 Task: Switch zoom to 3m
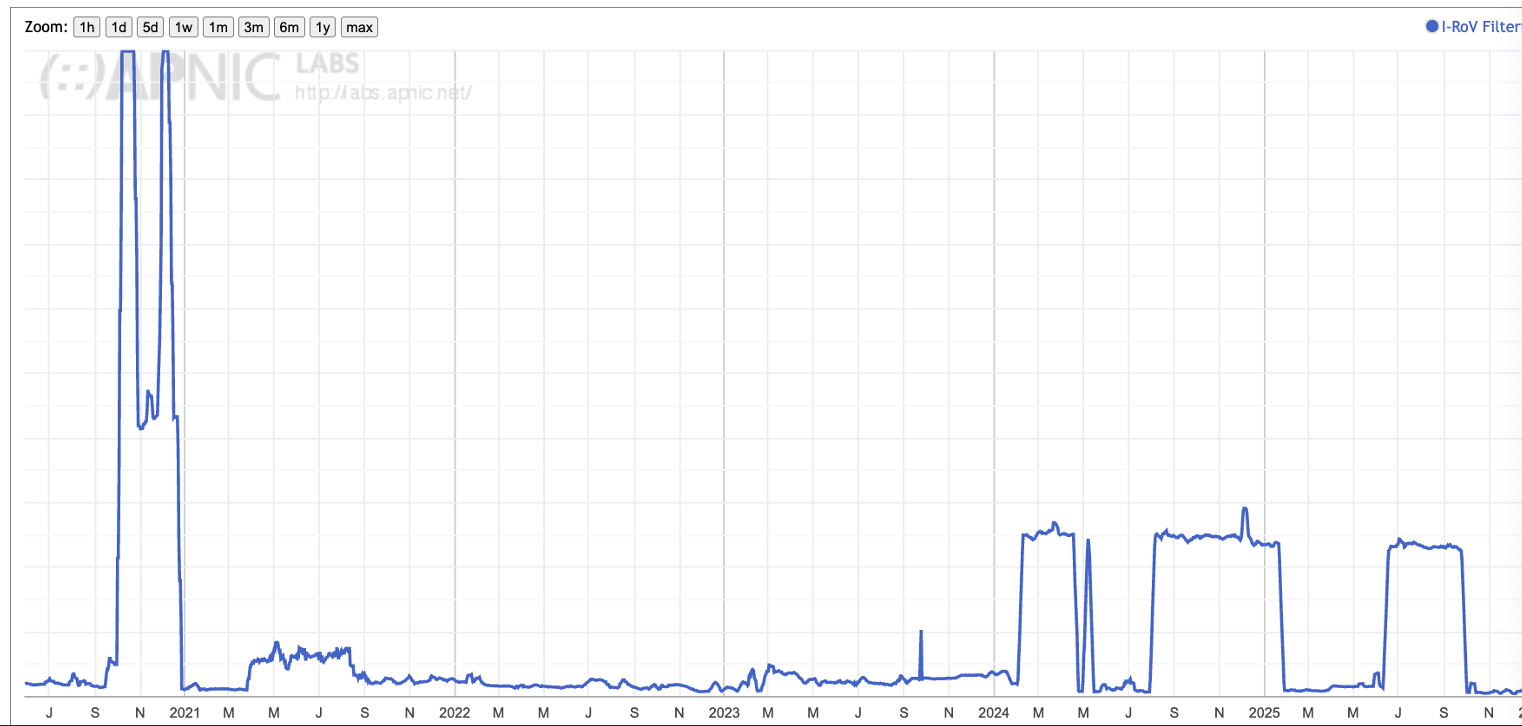tap(254, 27)
